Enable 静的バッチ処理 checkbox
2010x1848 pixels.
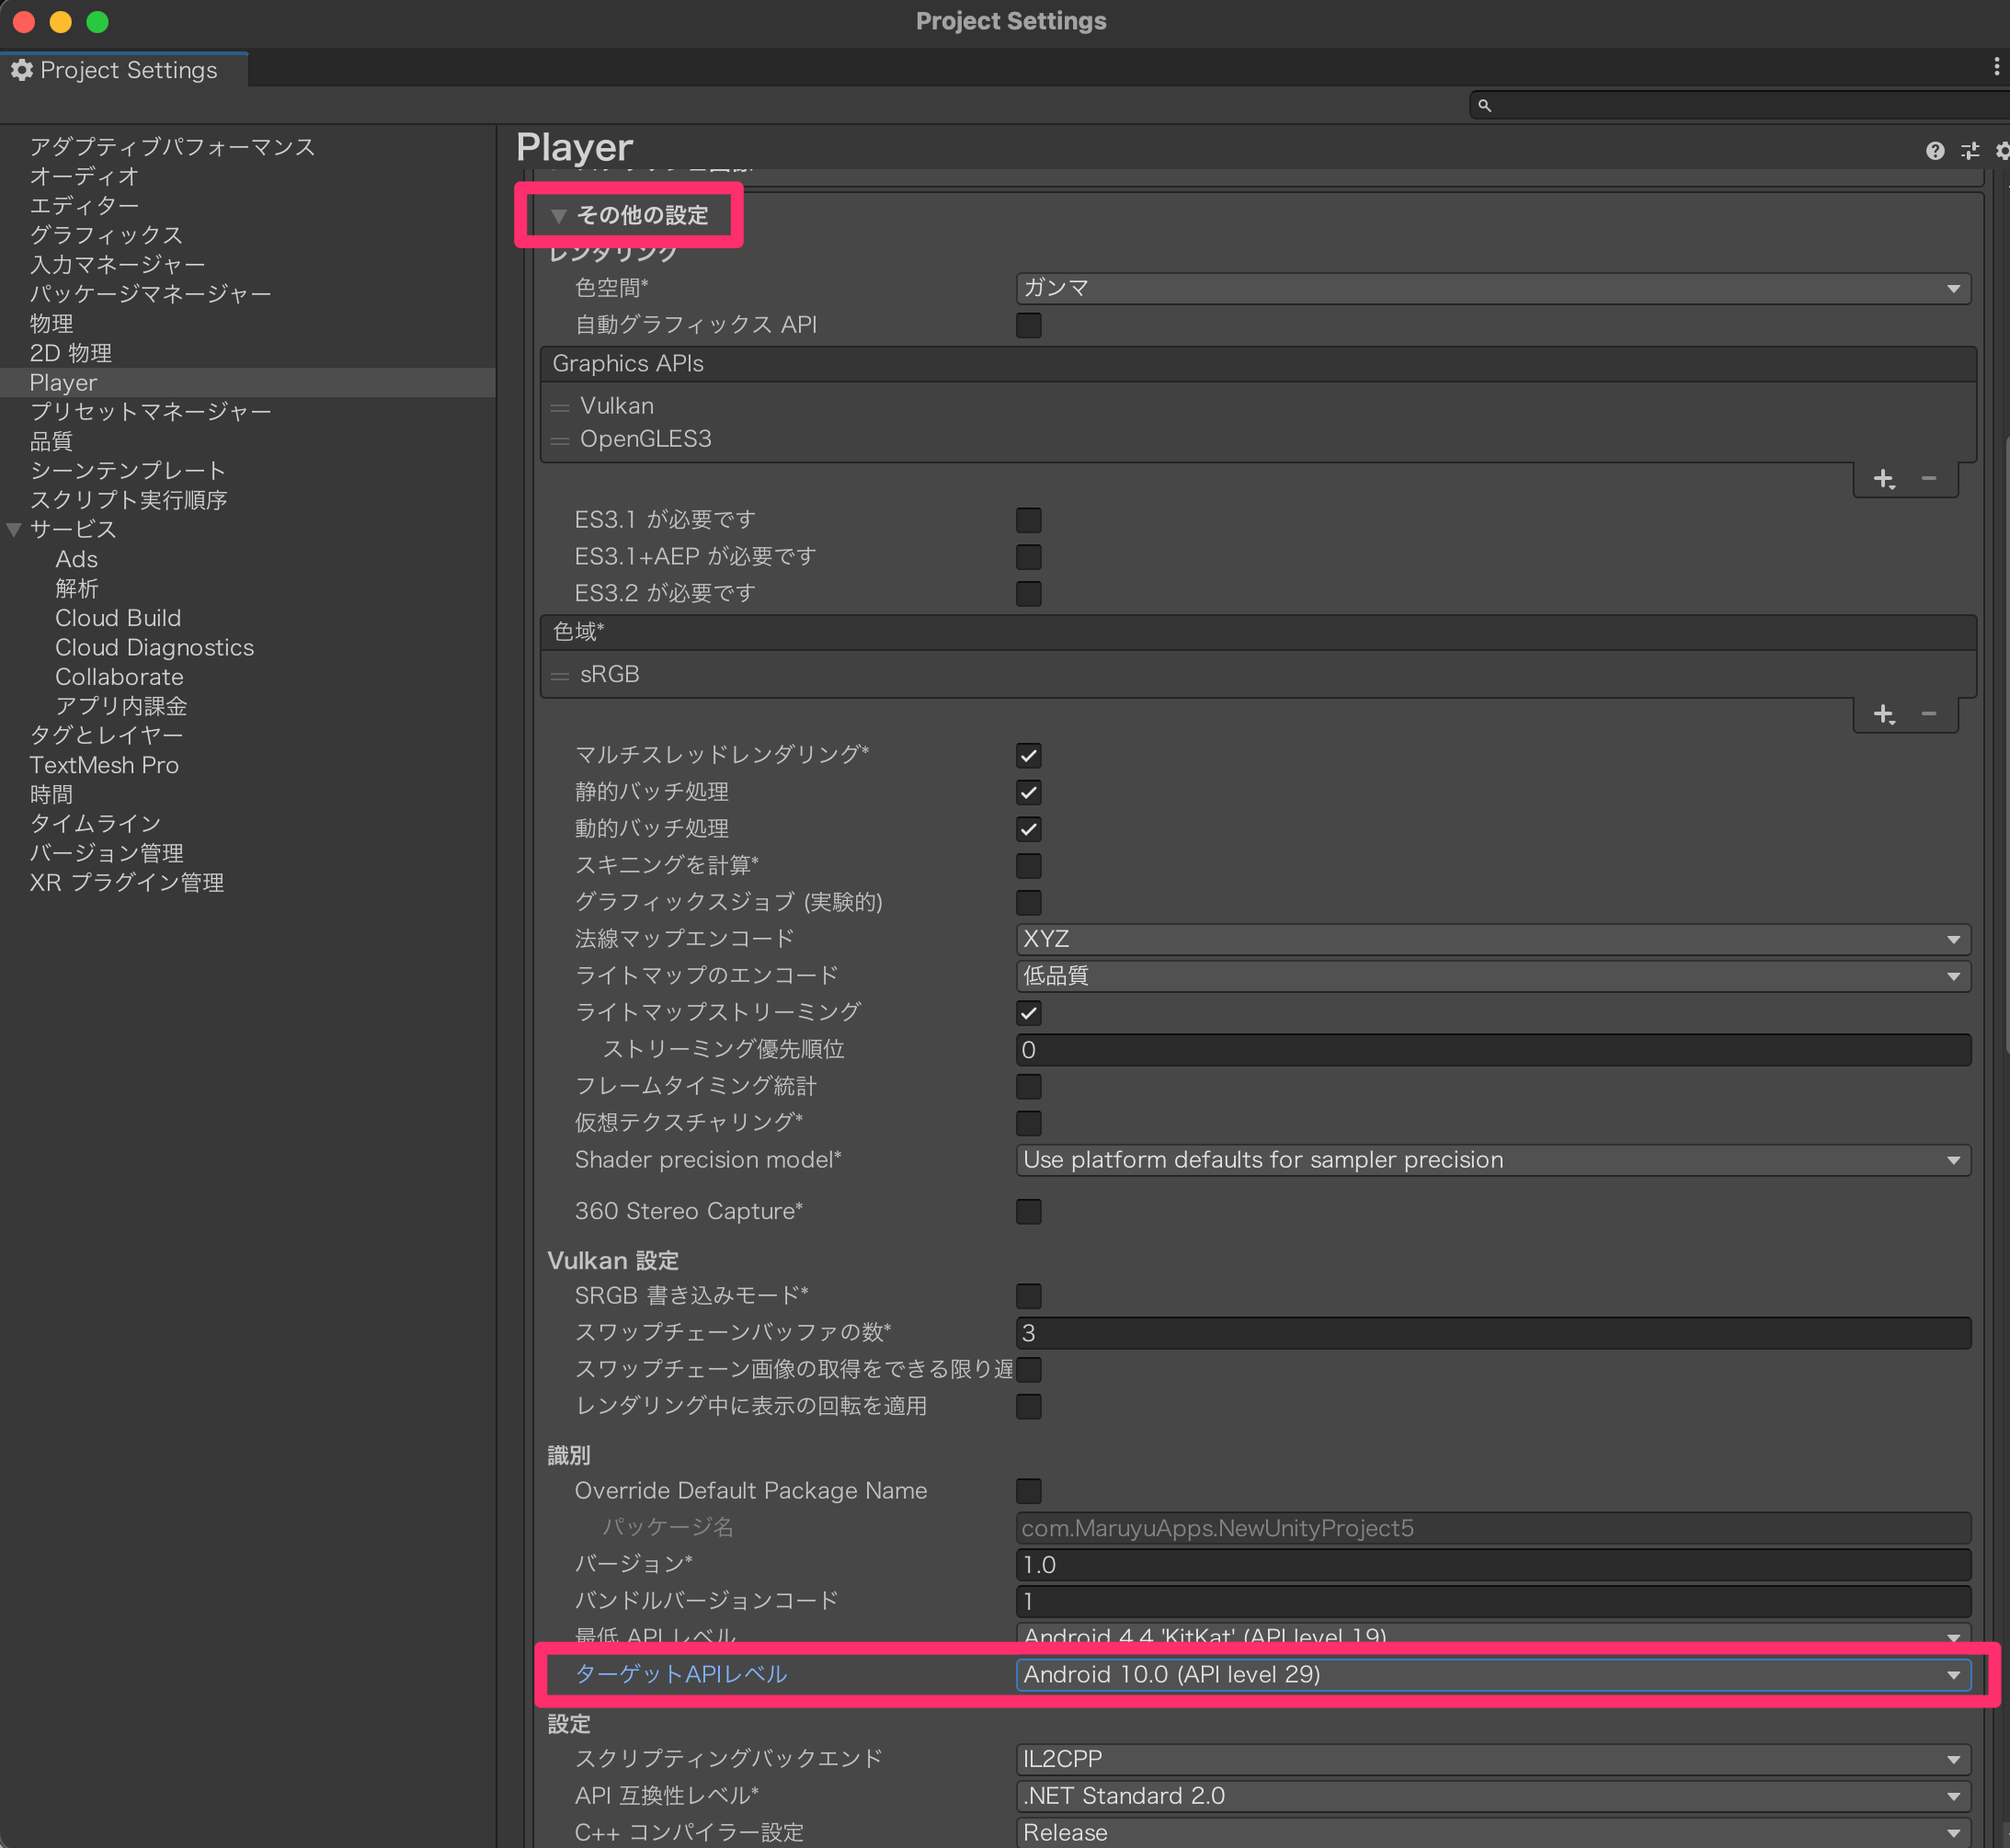coord(1026,791)
